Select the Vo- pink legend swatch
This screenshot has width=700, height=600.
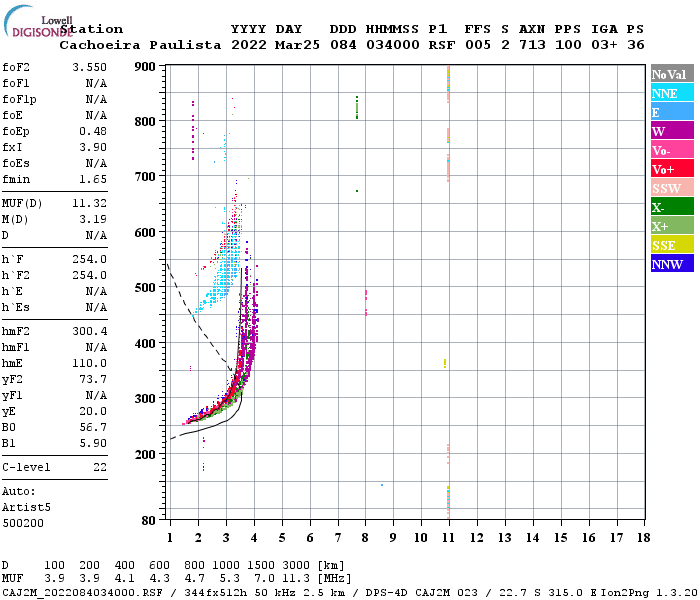tap(672, 150)
